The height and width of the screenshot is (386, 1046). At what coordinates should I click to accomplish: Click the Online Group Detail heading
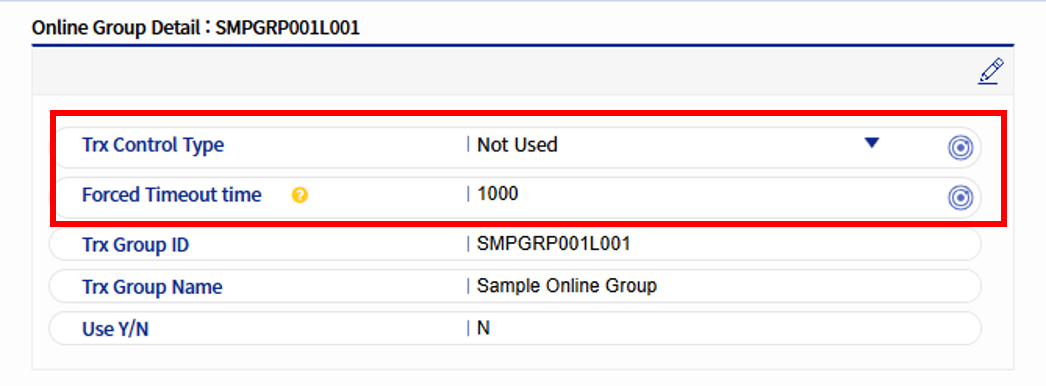pyautogui.click(x=196, y=28)
